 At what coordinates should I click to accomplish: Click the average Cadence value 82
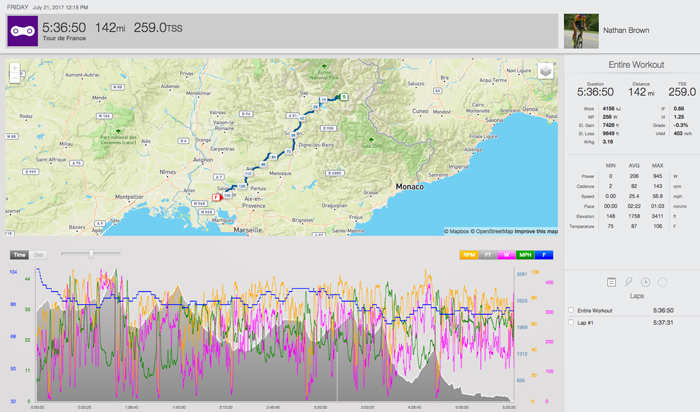click(x=634, y=186)
